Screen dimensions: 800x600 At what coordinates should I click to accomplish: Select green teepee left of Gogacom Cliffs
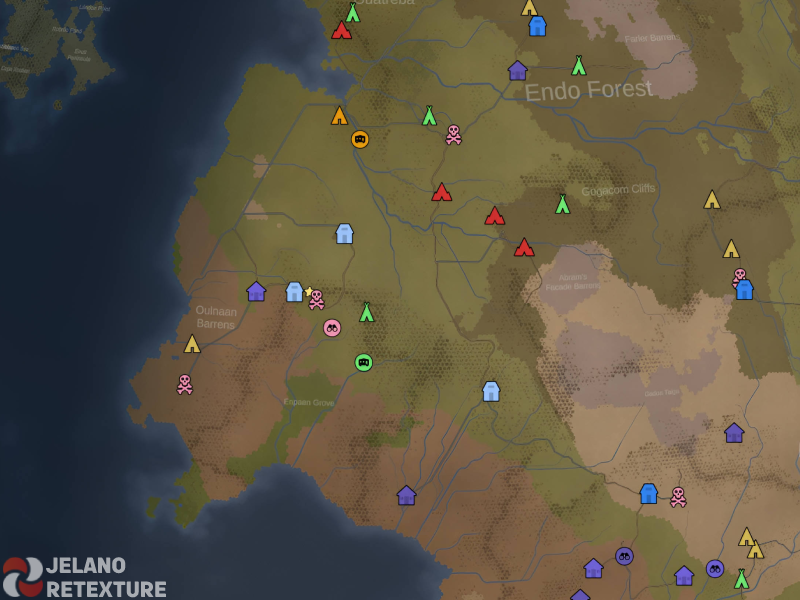(x=562, y=204)
